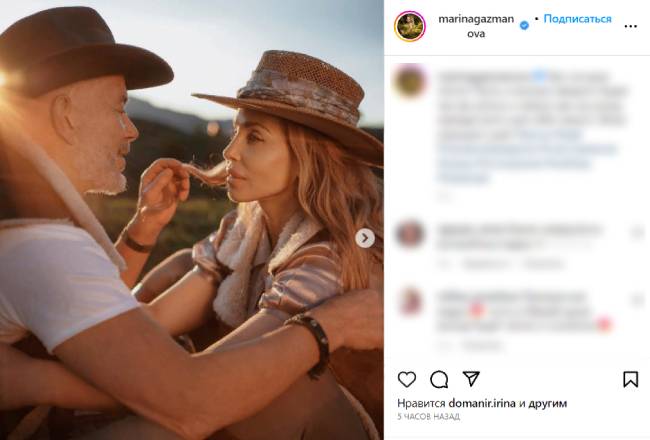The image size is (650, 440).
Task: Like the second comment with its small heart
Action: pos(637,233)
